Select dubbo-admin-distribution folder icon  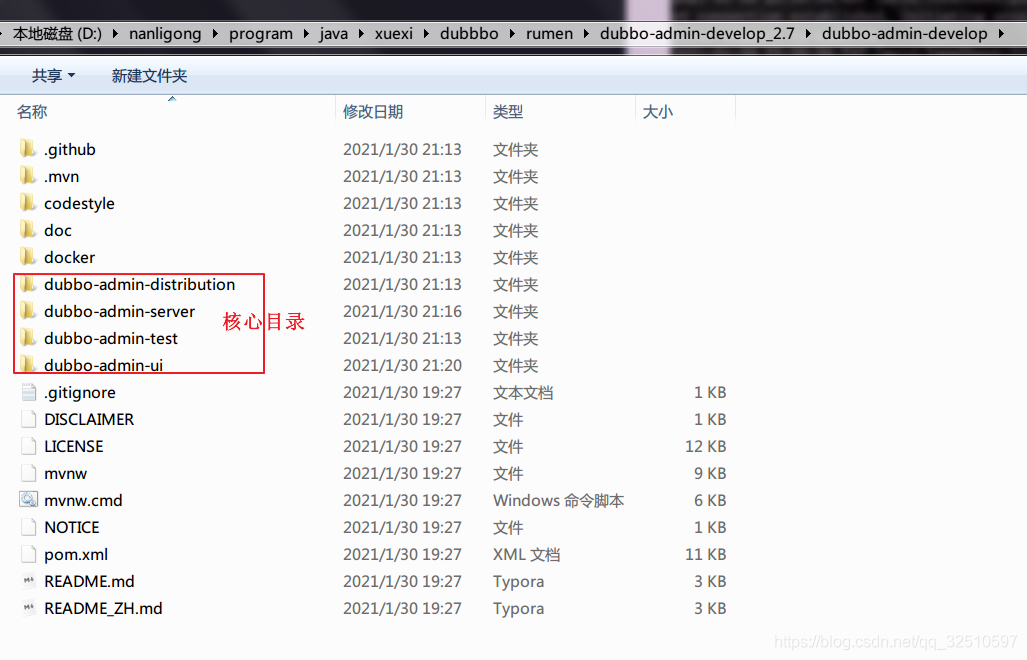pos(28,284)
